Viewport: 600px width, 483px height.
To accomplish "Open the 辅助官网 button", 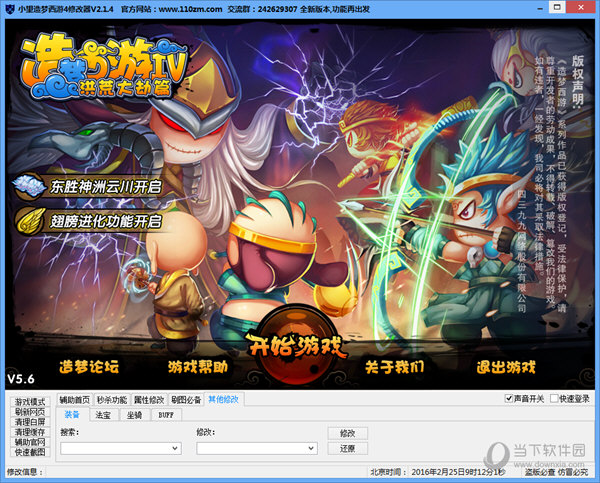I will tap(30, 442).
